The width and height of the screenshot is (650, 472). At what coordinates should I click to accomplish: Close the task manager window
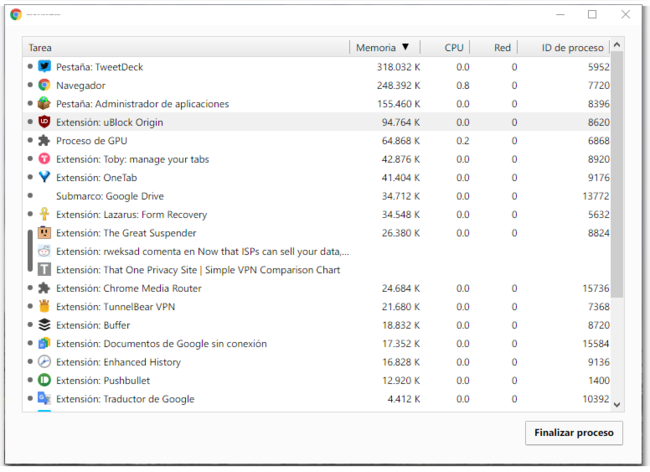(626, 15)
